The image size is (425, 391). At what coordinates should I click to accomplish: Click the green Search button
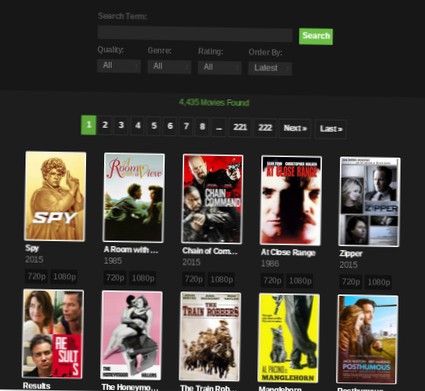click(x=316, y=36)
